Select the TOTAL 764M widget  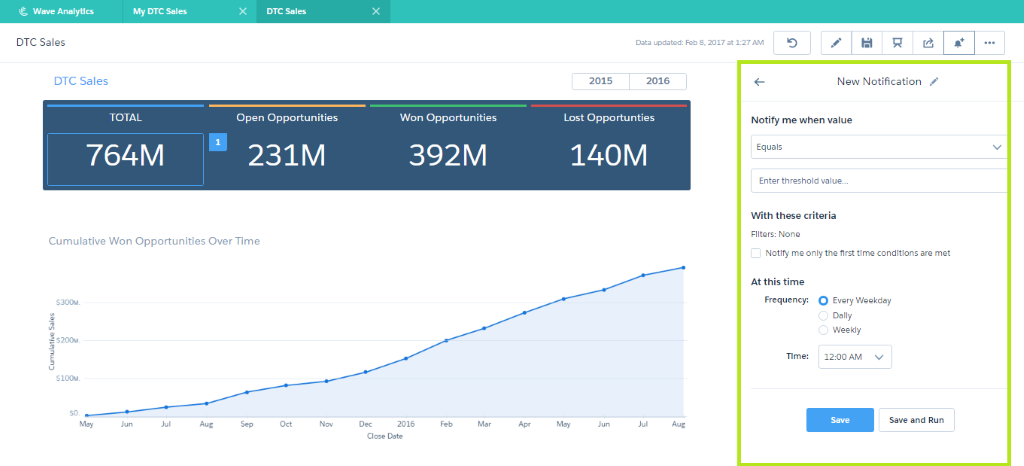pos(125,159)
